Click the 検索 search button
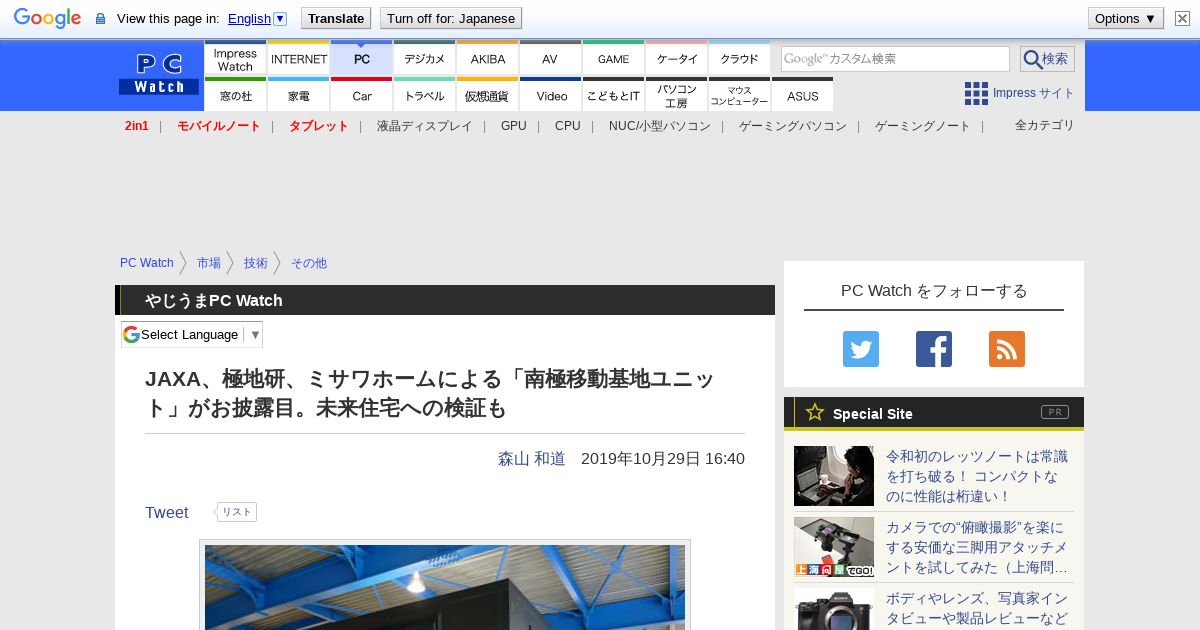1200x630 pixels. click(1047, 59)
